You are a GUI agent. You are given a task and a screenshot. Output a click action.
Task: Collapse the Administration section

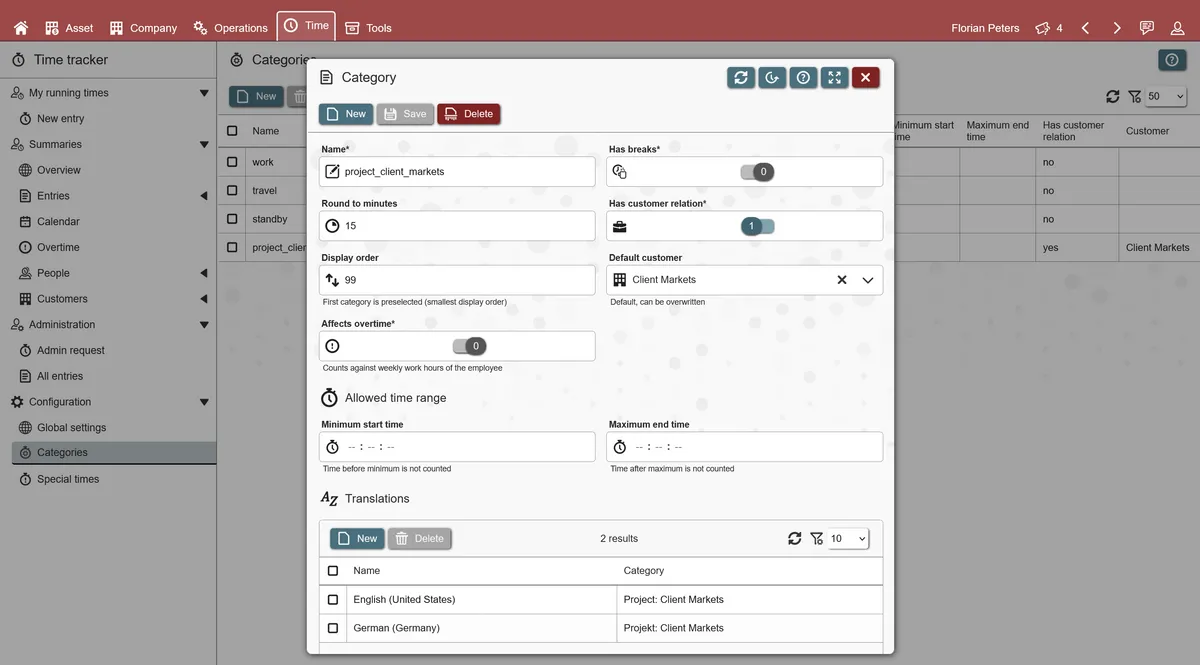tap(204, 325)
